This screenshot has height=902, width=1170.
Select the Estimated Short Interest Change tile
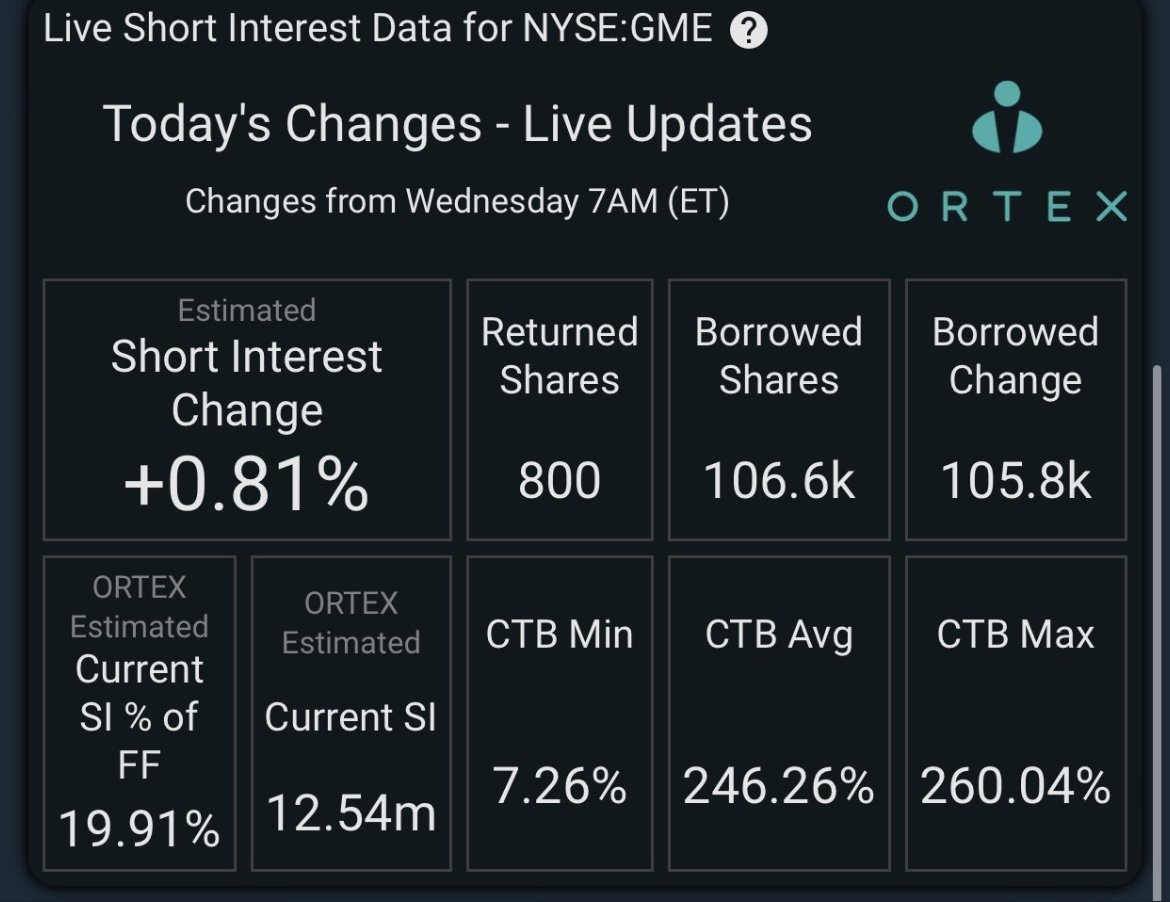(247, 410)
